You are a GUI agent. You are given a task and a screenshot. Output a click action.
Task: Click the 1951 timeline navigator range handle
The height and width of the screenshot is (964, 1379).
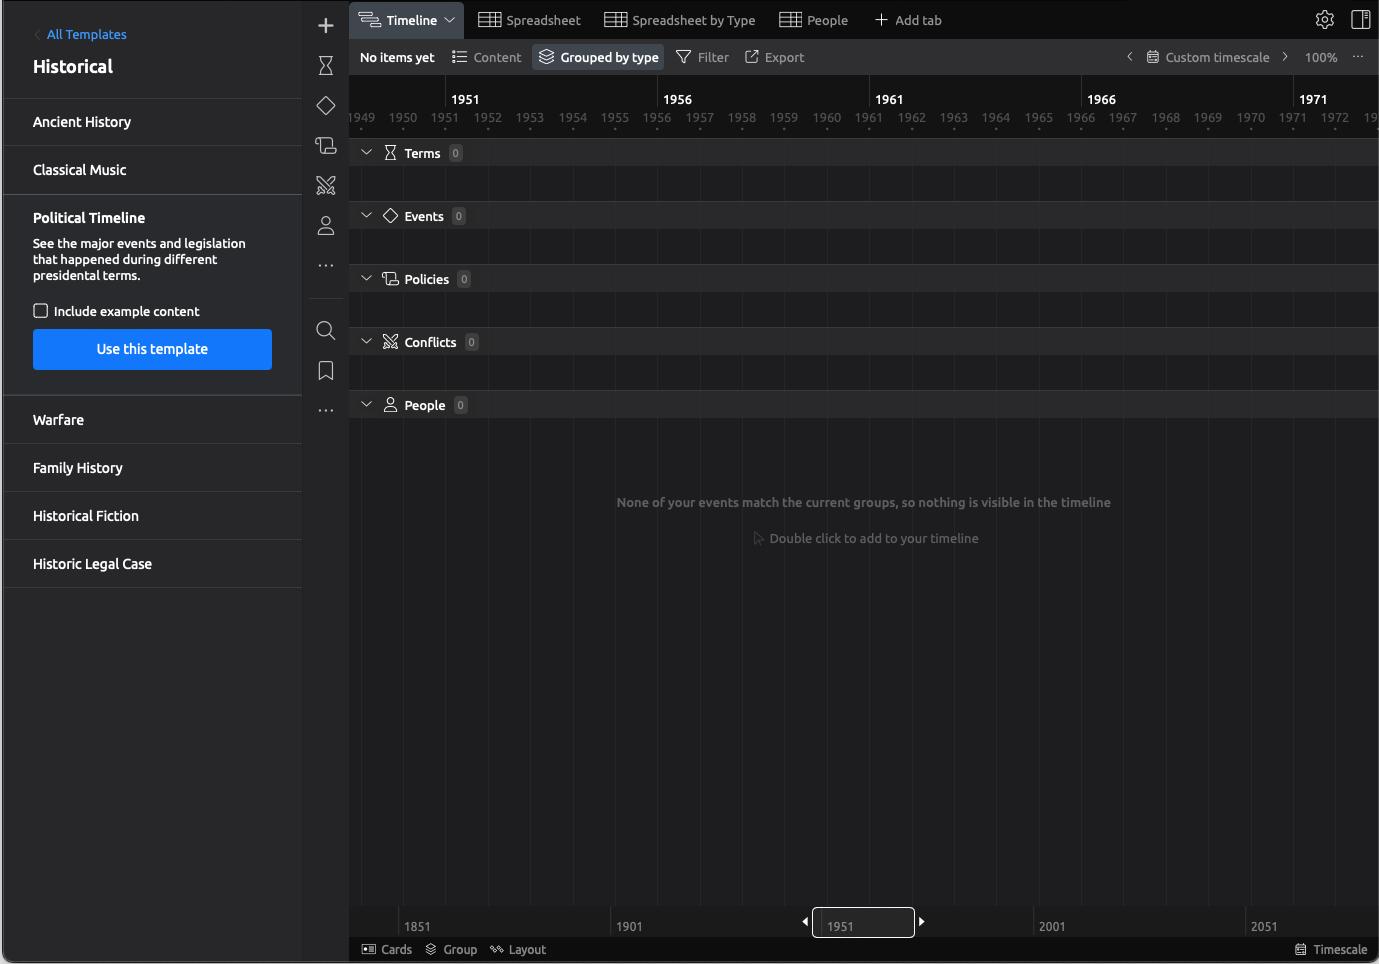coord(863,922)
